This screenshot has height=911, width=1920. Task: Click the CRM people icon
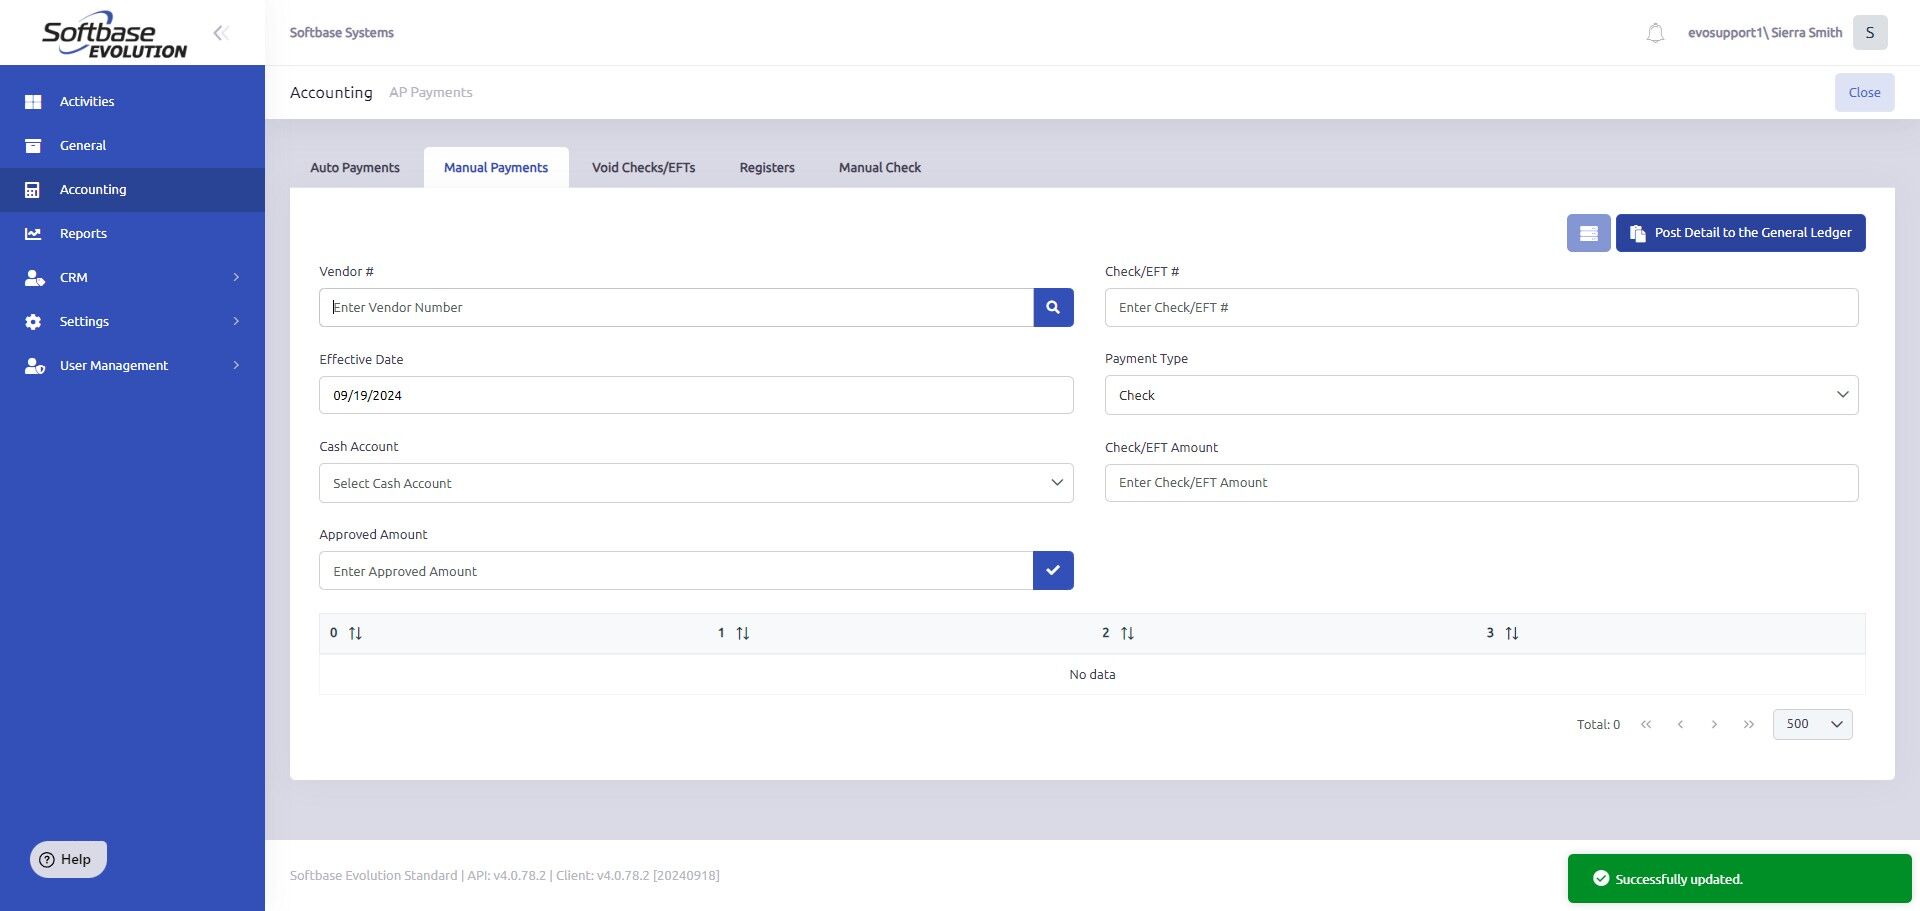click(34, 278)
